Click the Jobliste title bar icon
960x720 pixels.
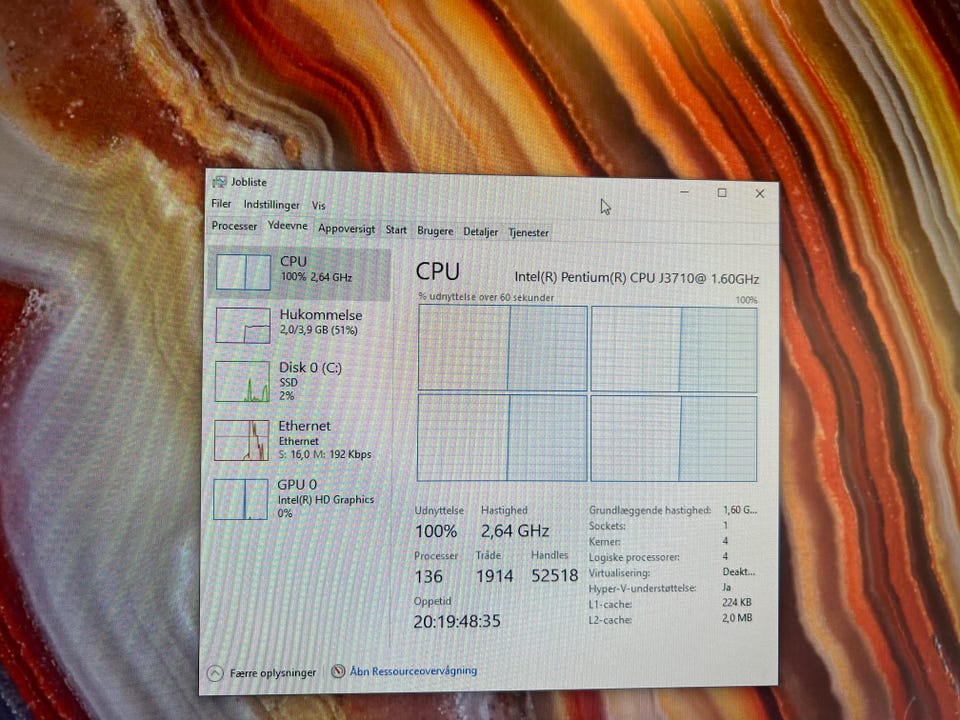pos(219,182)
